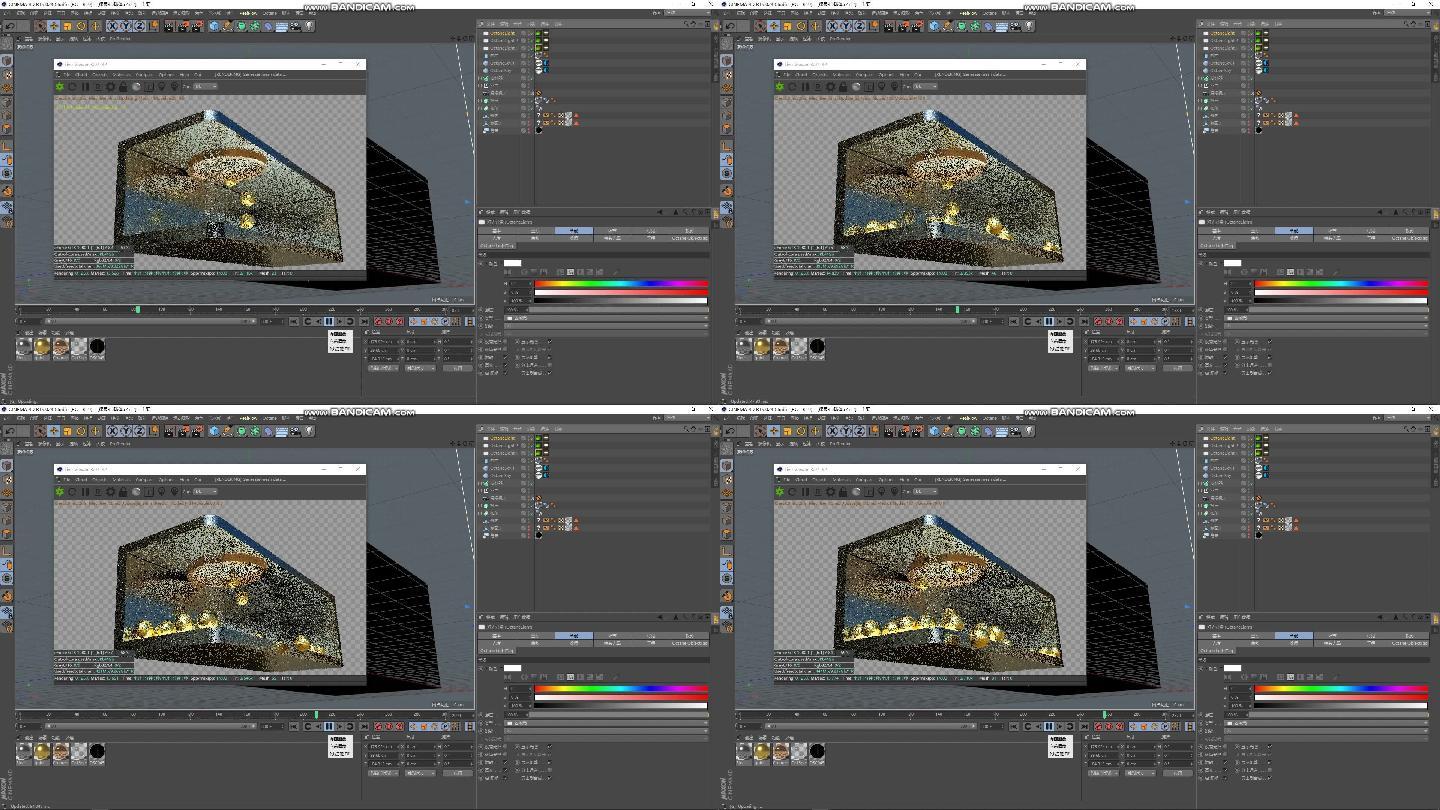Click the autokey red button in the bottom-right frame
Viewport: 1440px width, 810px height.
pyautogui.click(x=1109, y=726)
